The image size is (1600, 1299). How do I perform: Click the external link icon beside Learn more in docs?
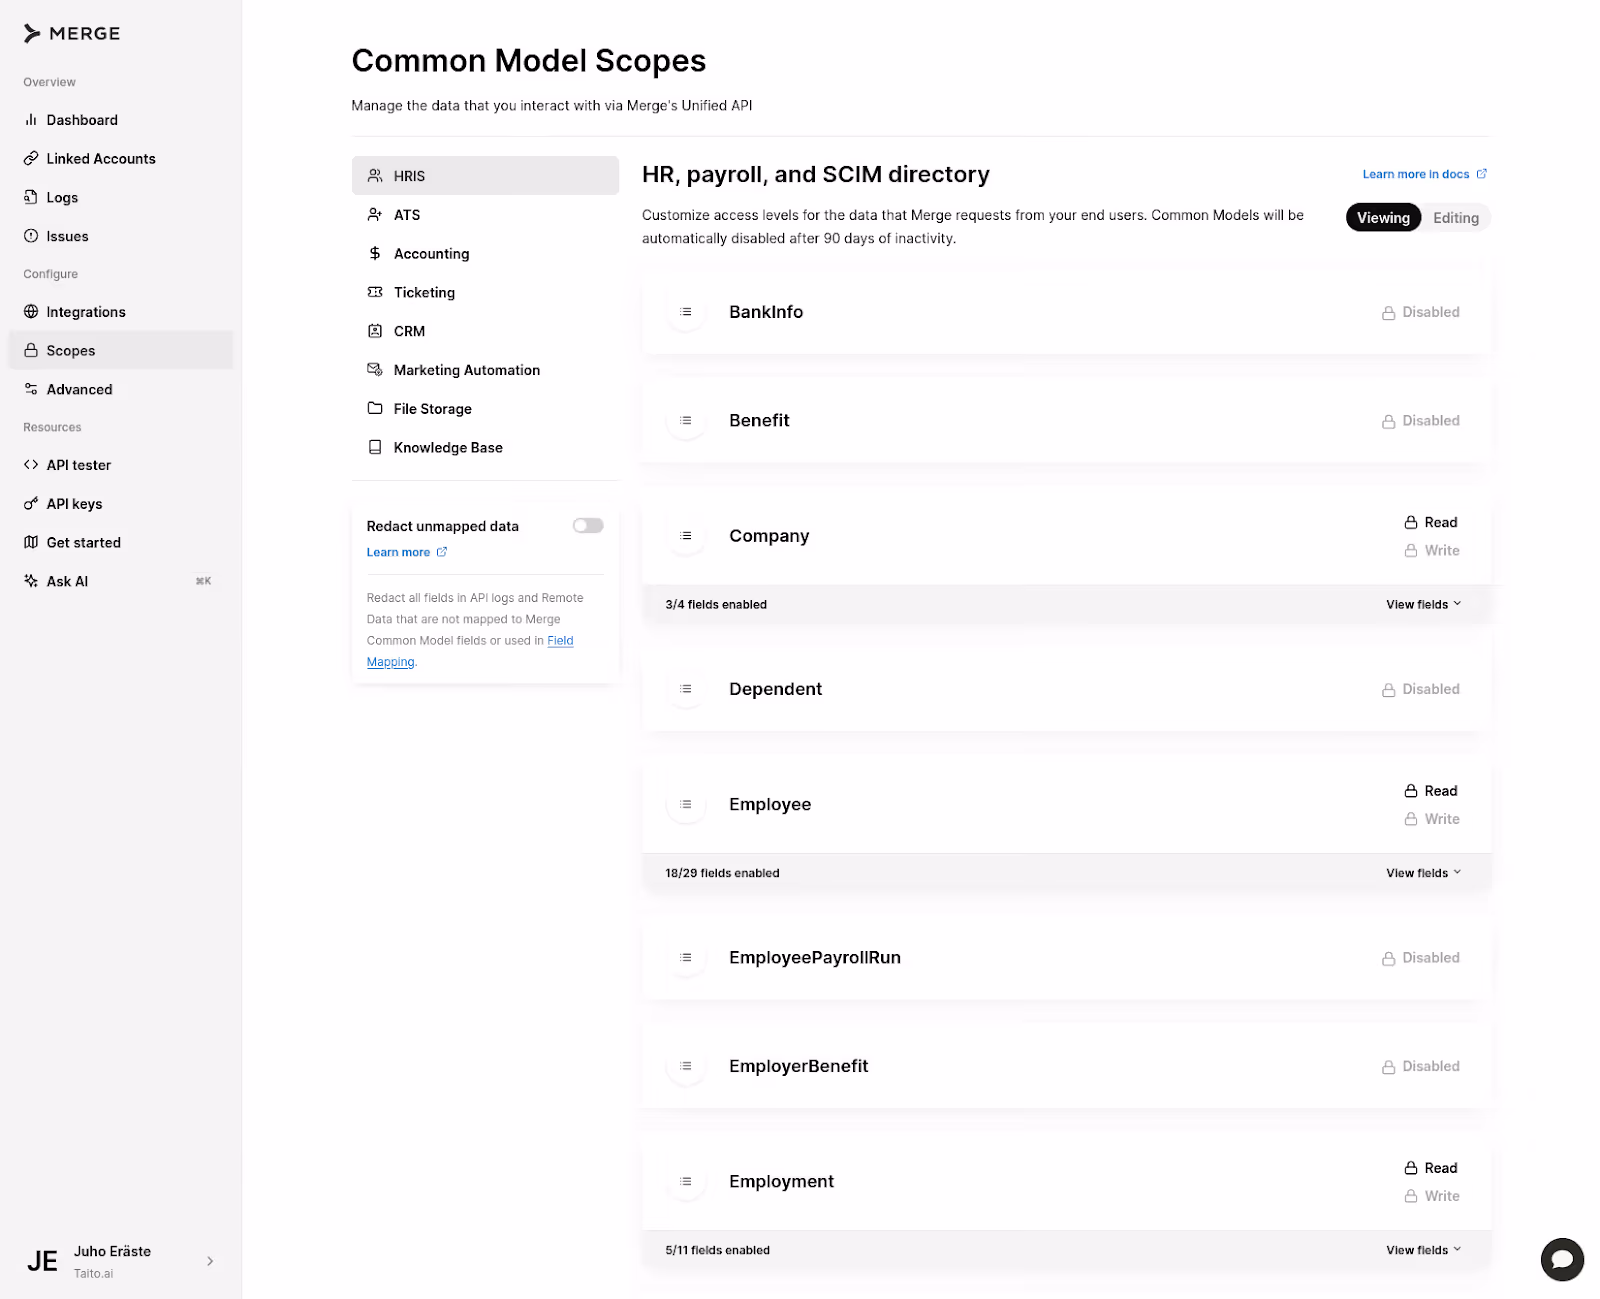pos(1482,174)
